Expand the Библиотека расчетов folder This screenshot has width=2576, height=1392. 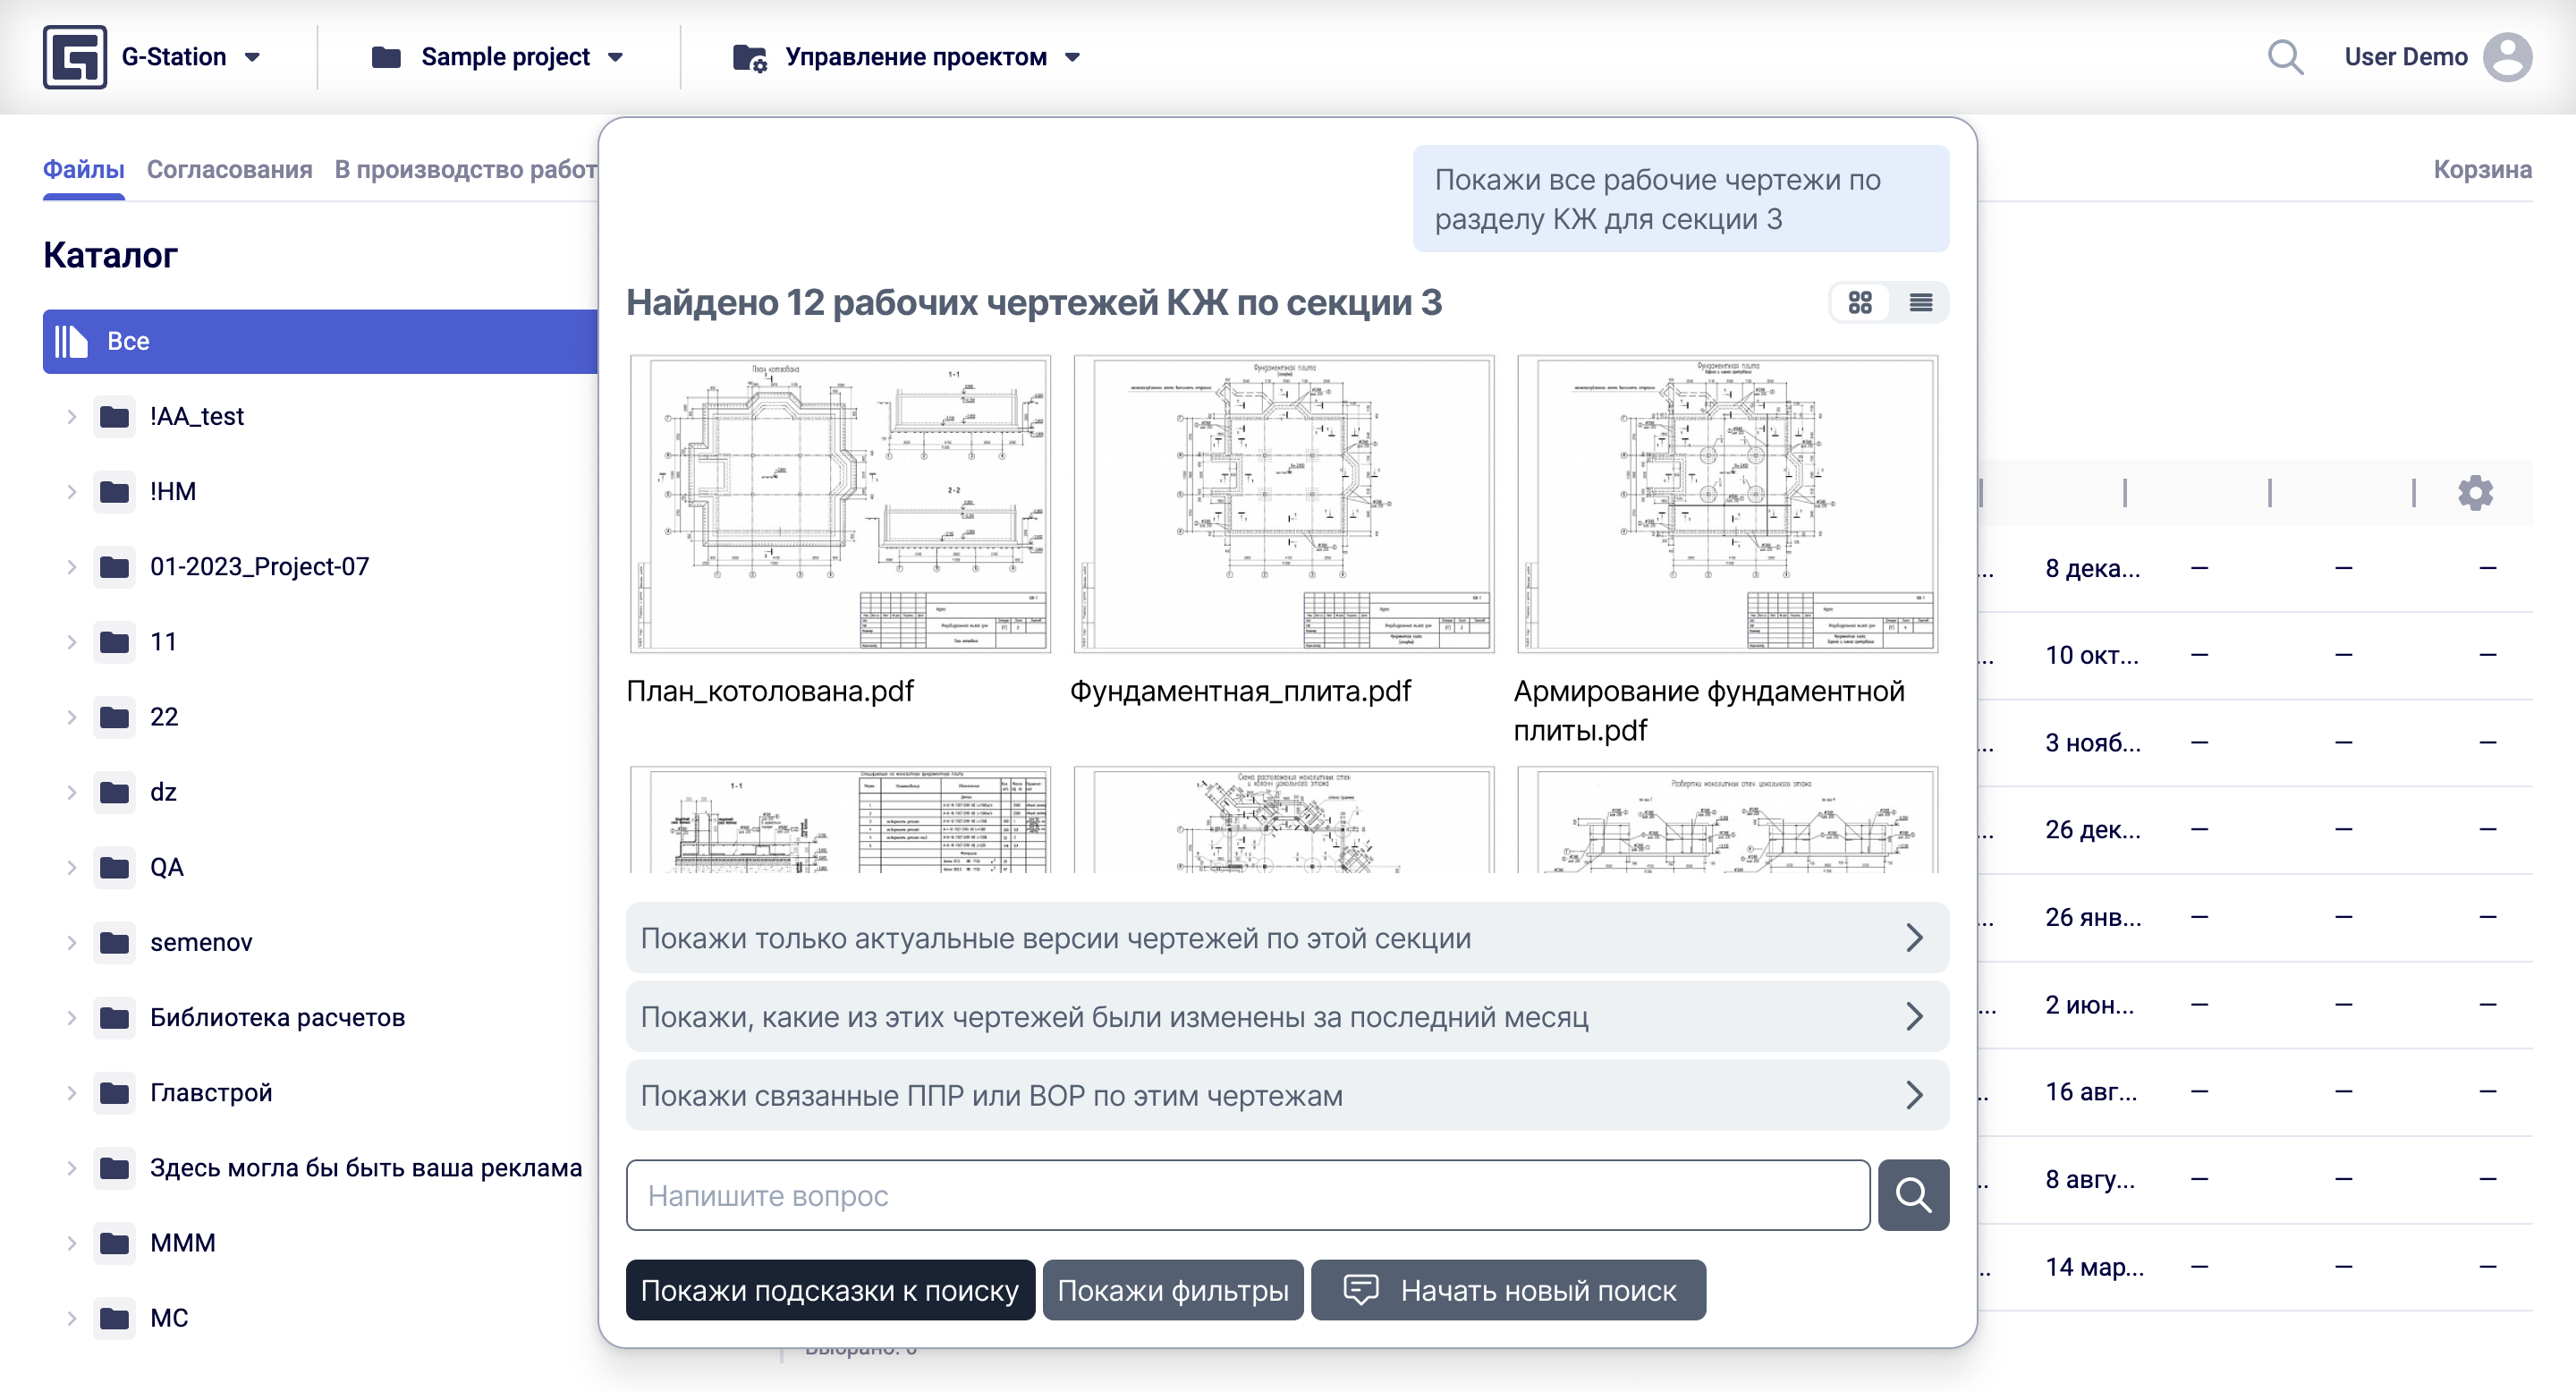[71, 1018]
